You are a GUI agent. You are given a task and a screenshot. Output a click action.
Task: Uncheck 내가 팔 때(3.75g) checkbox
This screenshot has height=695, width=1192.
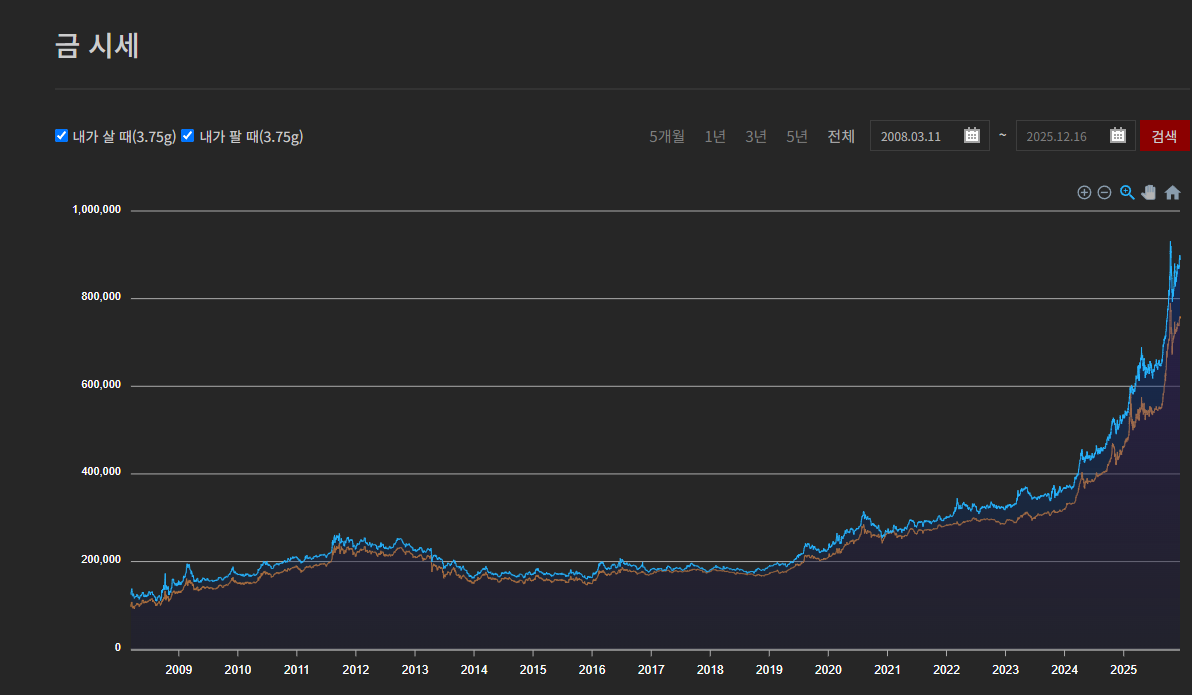click(188, 135)
